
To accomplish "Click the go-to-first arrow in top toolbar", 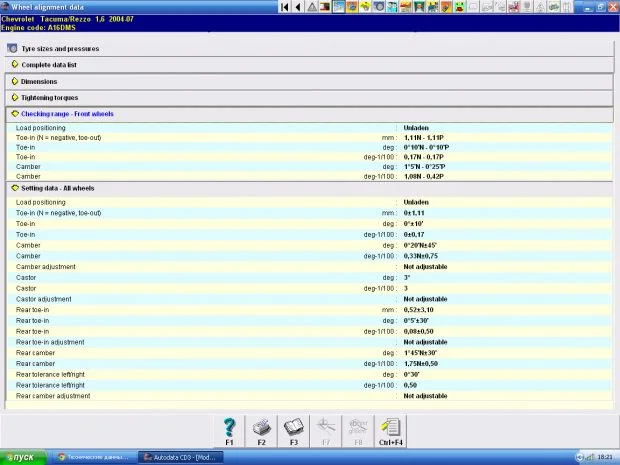I will (286, 7).
